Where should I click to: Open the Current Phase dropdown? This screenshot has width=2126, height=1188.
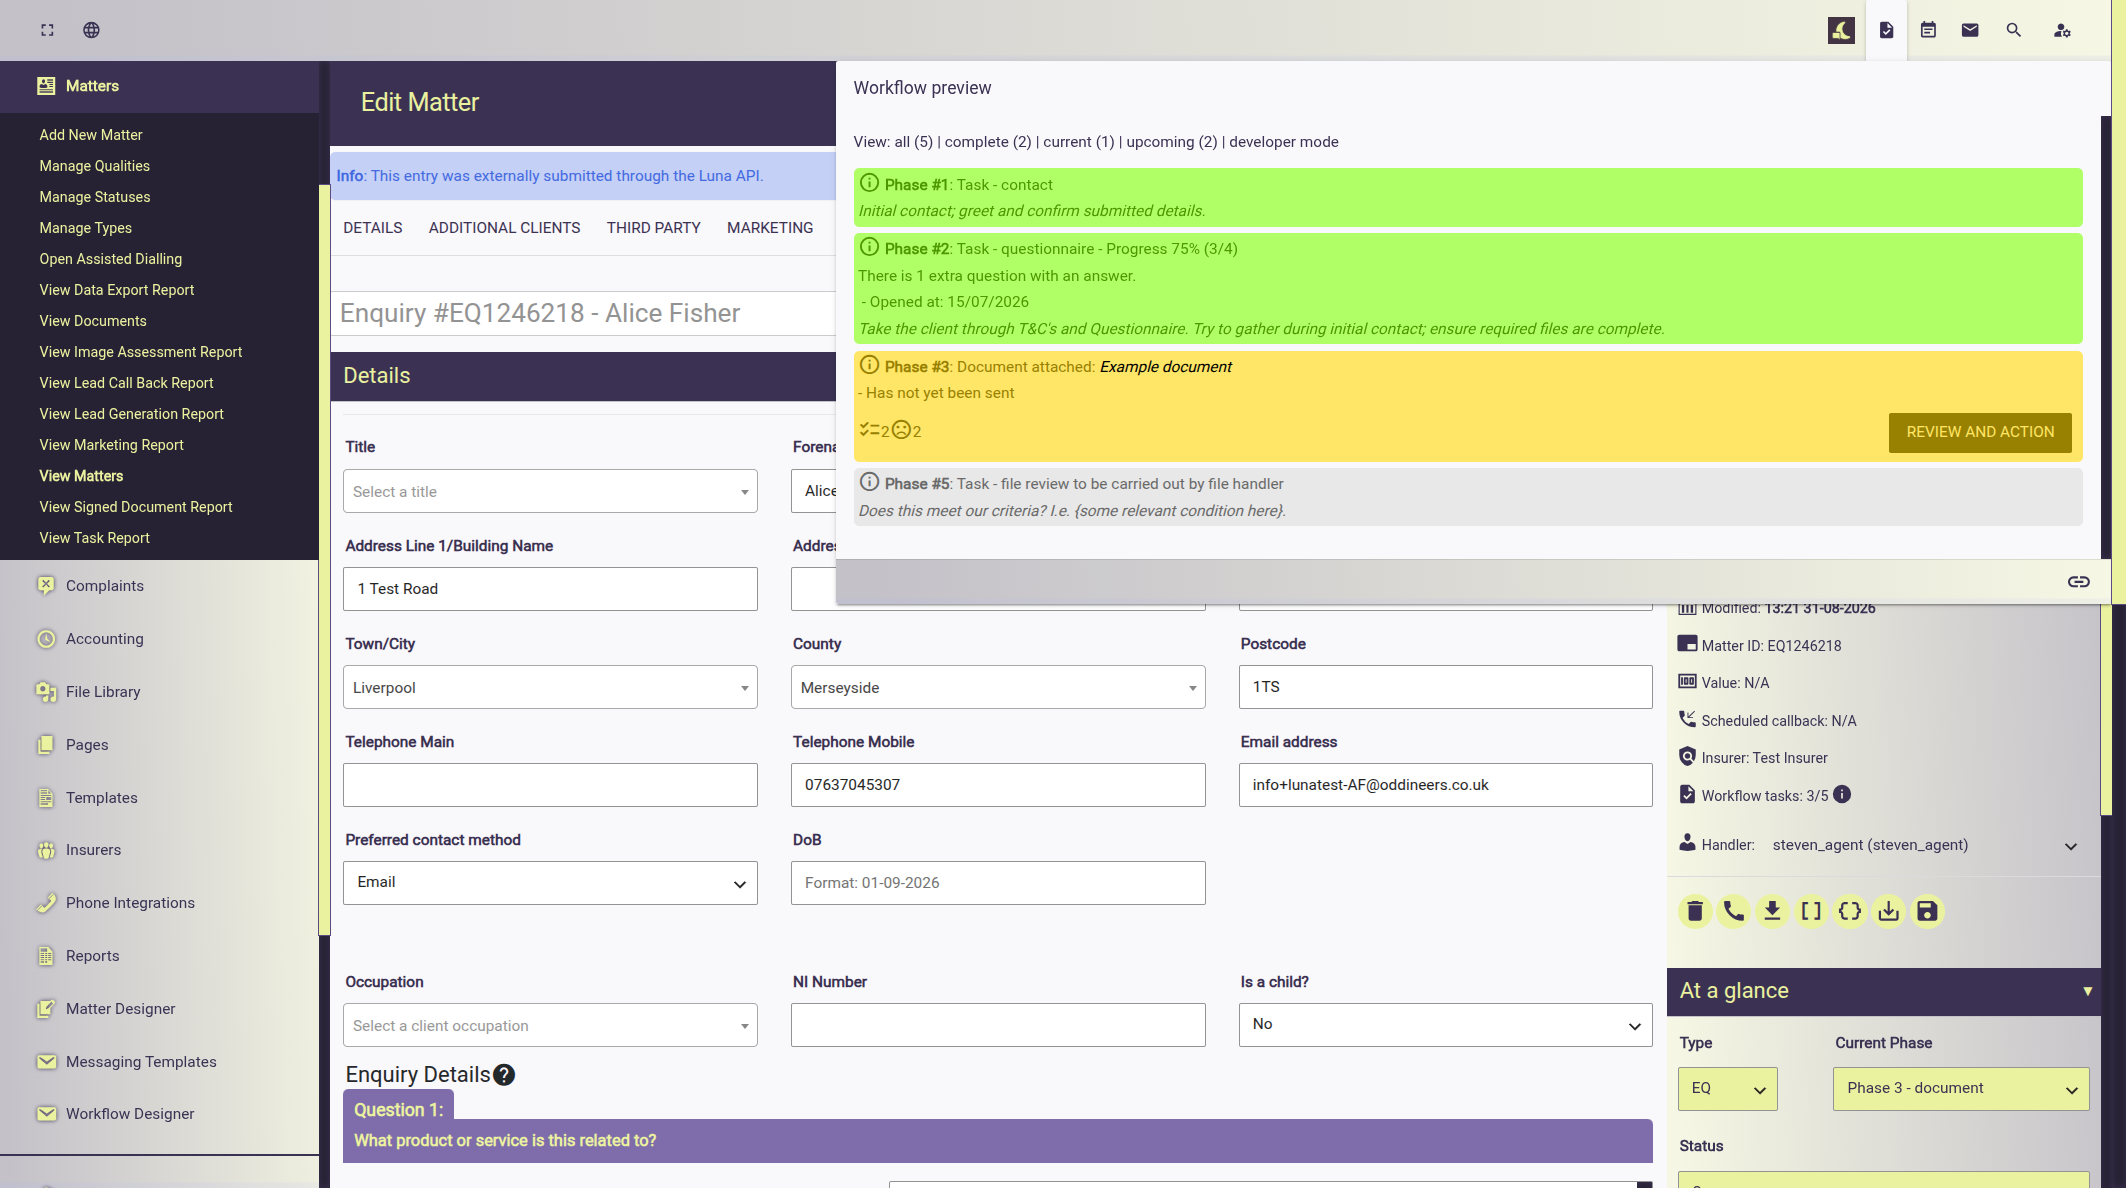[x=1960, y=1089]
